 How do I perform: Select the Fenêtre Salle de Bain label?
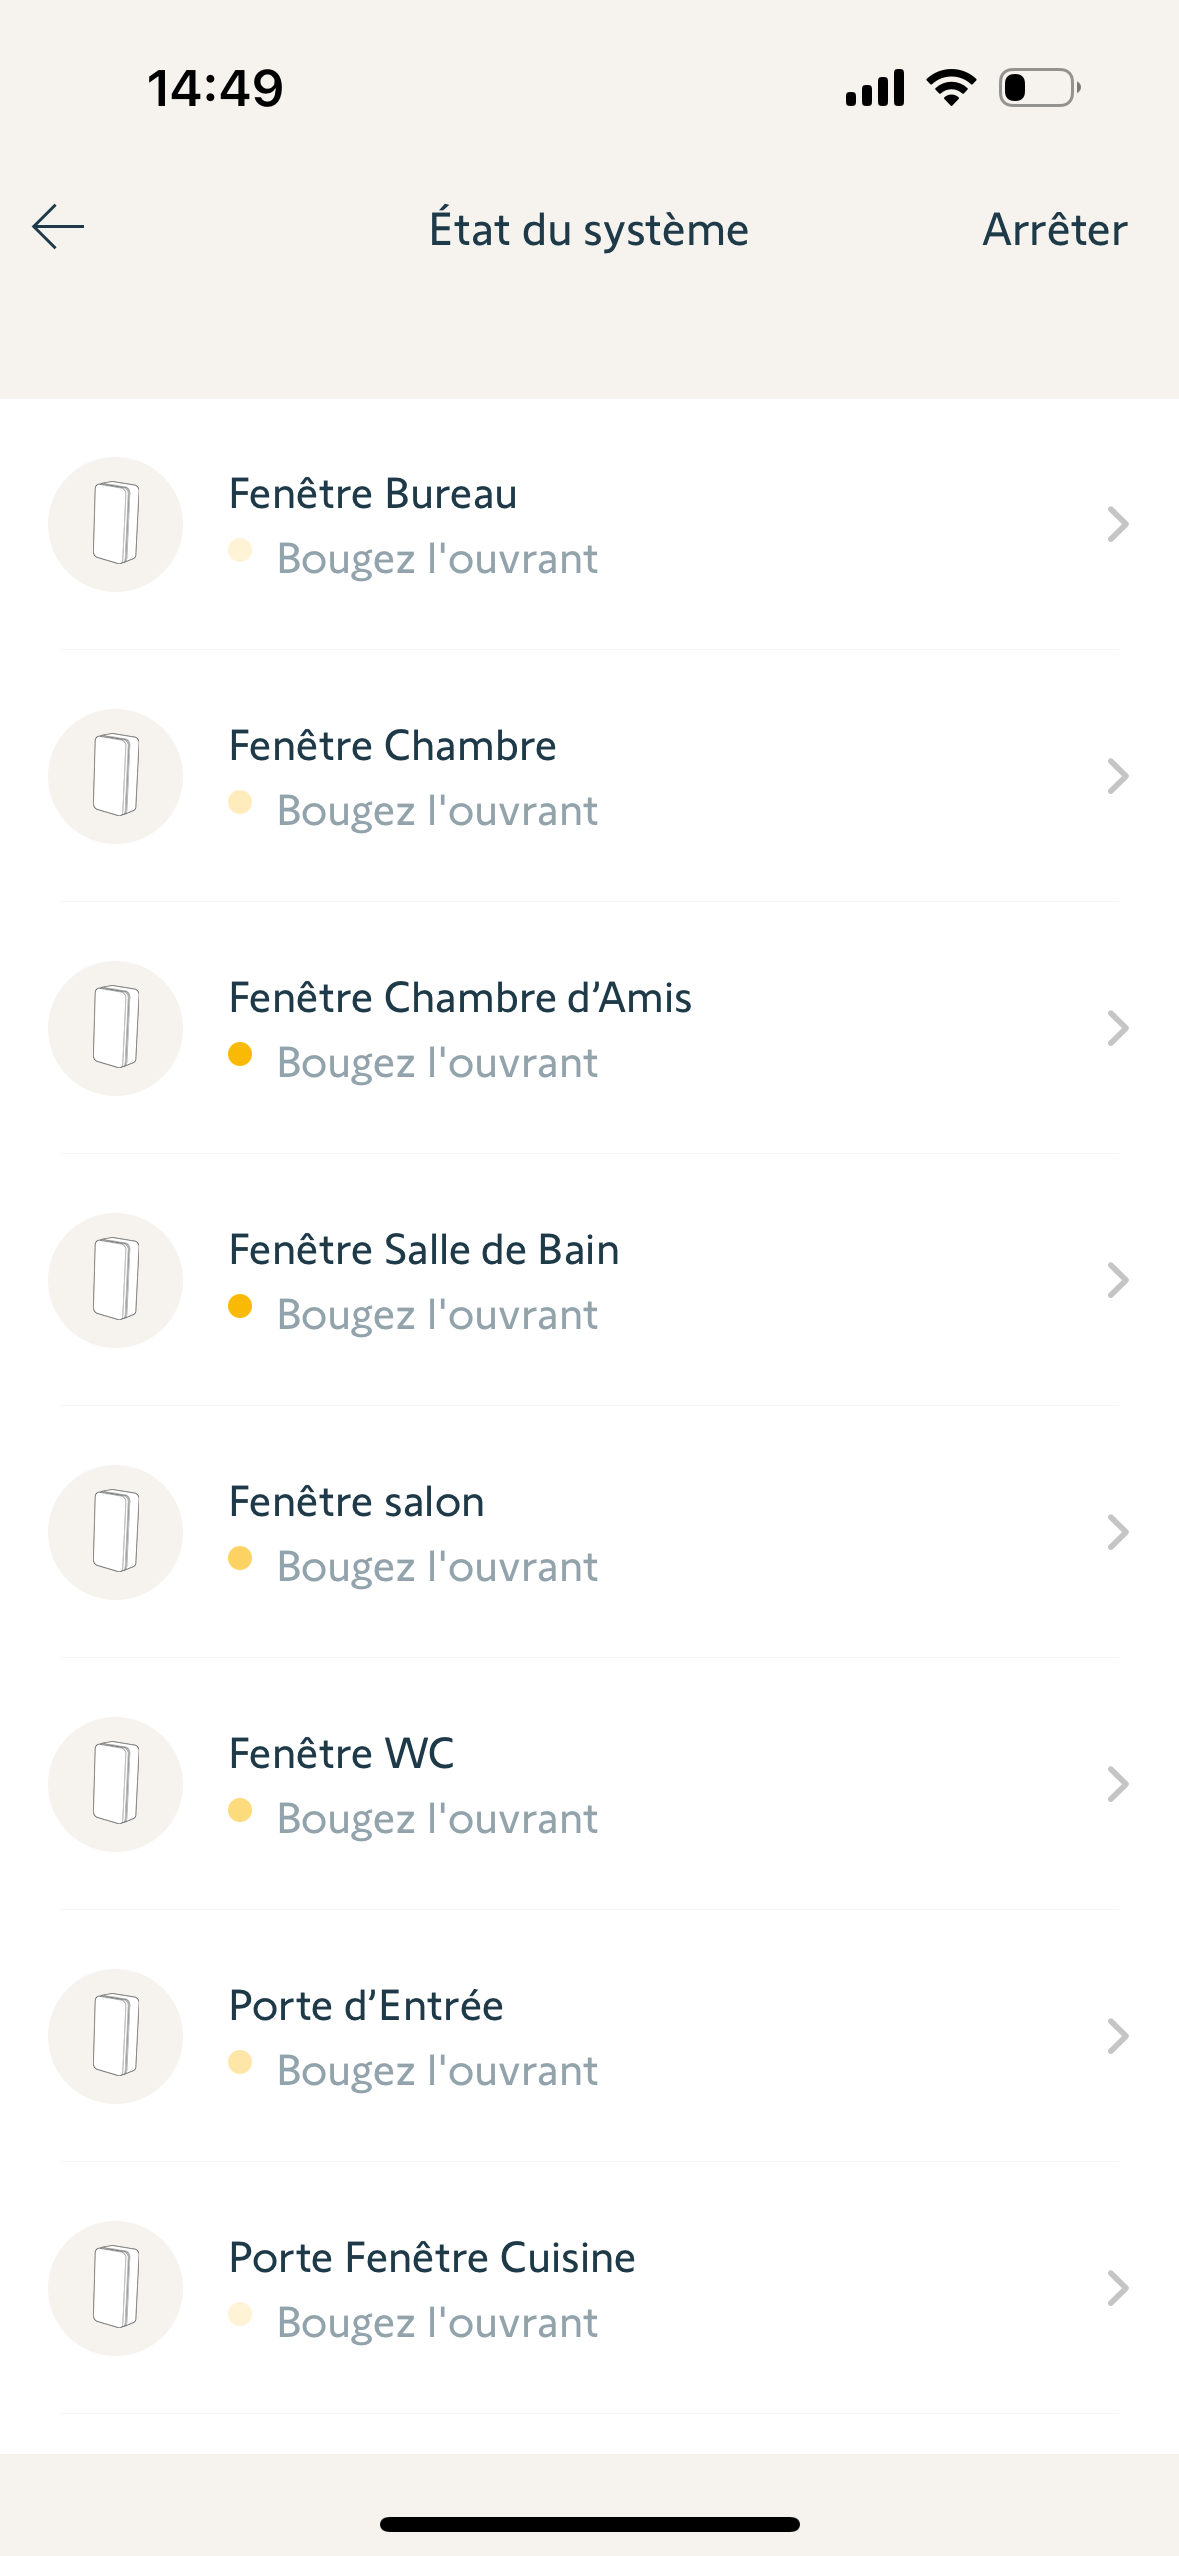click(424, 1250)
